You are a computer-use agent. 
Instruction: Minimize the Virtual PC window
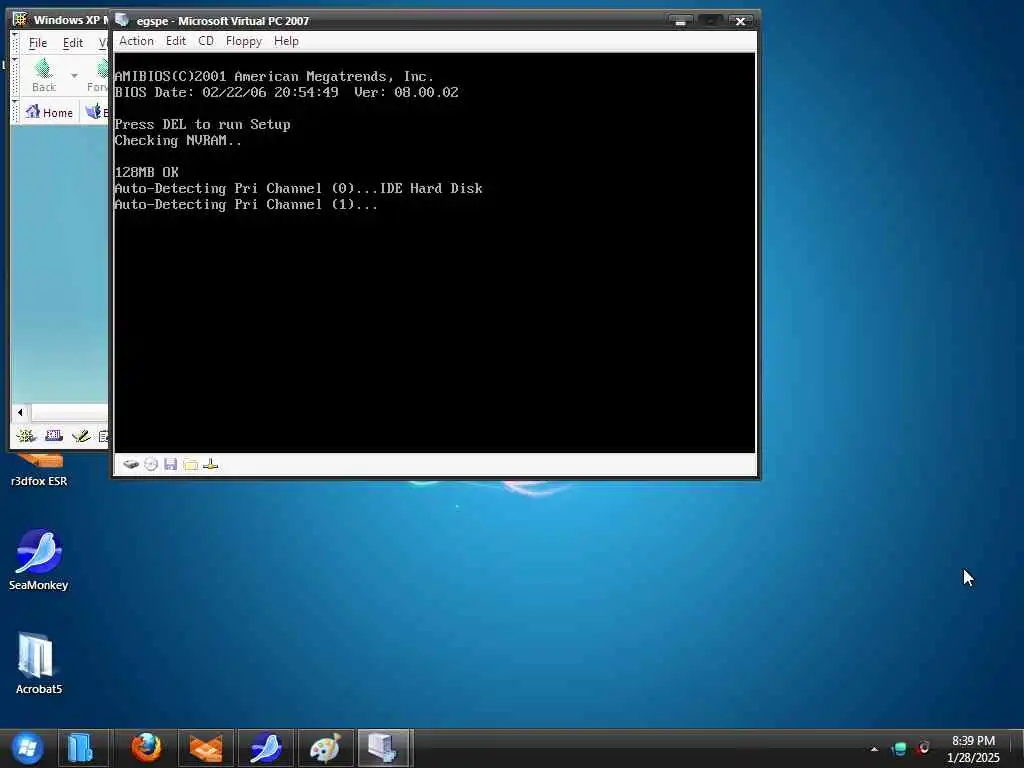pos(680,22)
